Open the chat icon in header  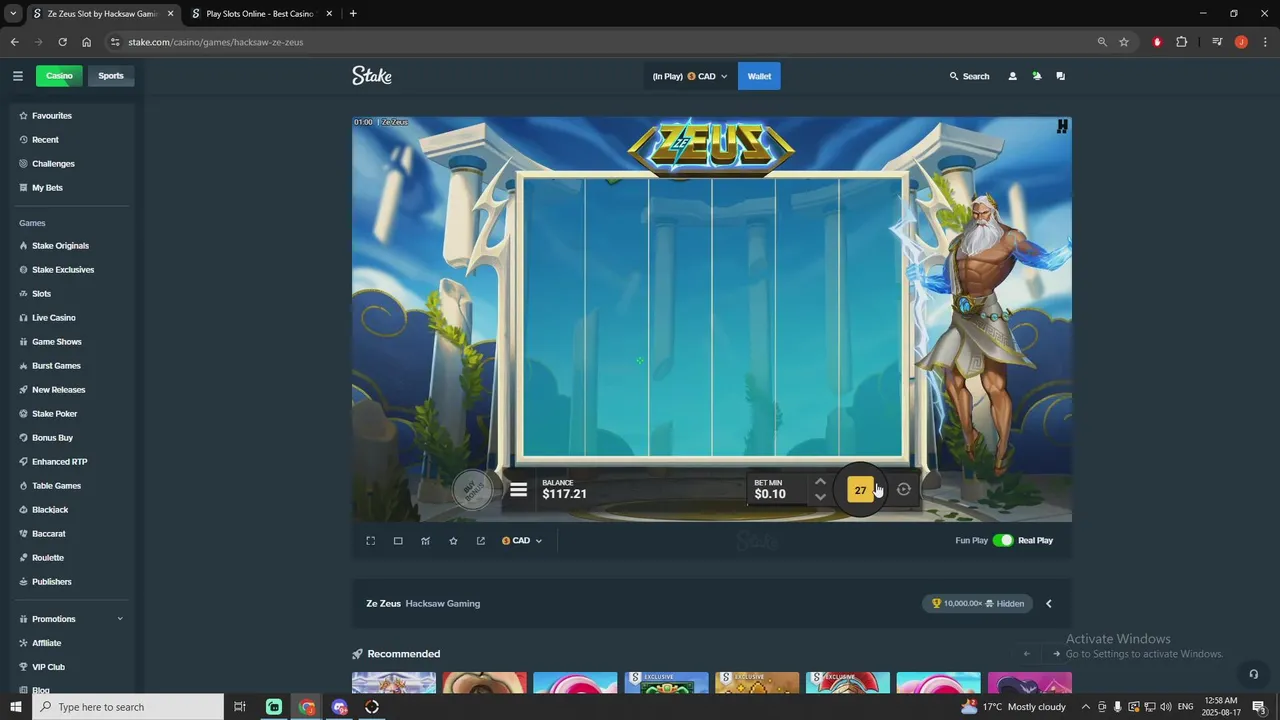[1060, 76]
